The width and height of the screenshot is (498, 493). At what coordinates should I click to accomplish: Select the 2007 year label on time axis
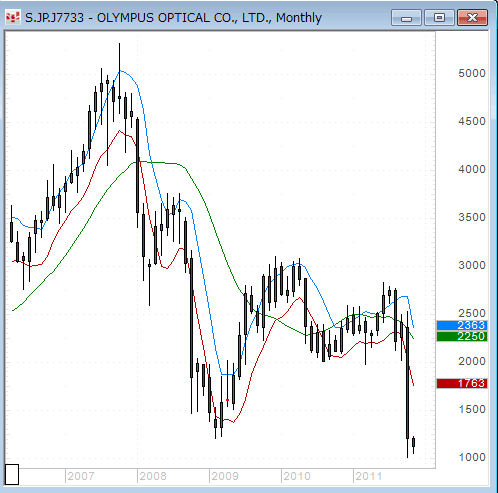tap(80, 476)
